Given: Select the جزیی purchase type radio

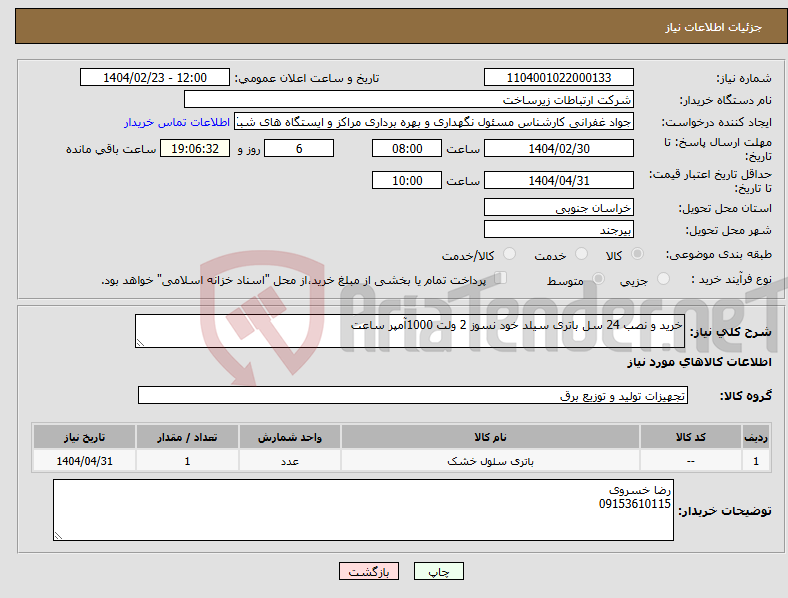Looking at the screenshot, I should (x=663, y=279).
